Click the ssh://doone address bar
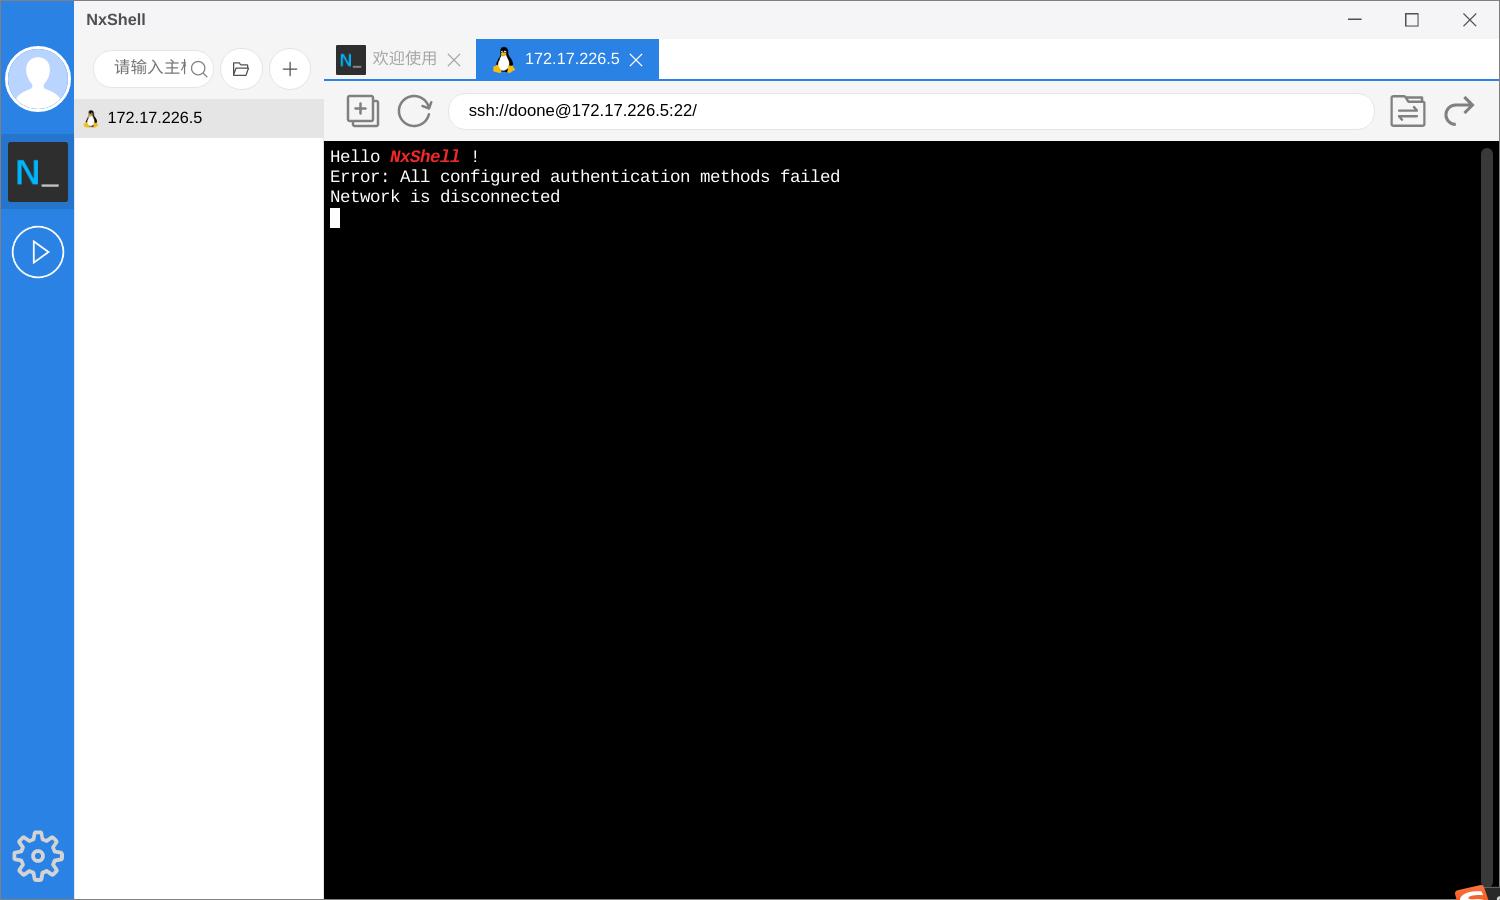 (900, 110)
